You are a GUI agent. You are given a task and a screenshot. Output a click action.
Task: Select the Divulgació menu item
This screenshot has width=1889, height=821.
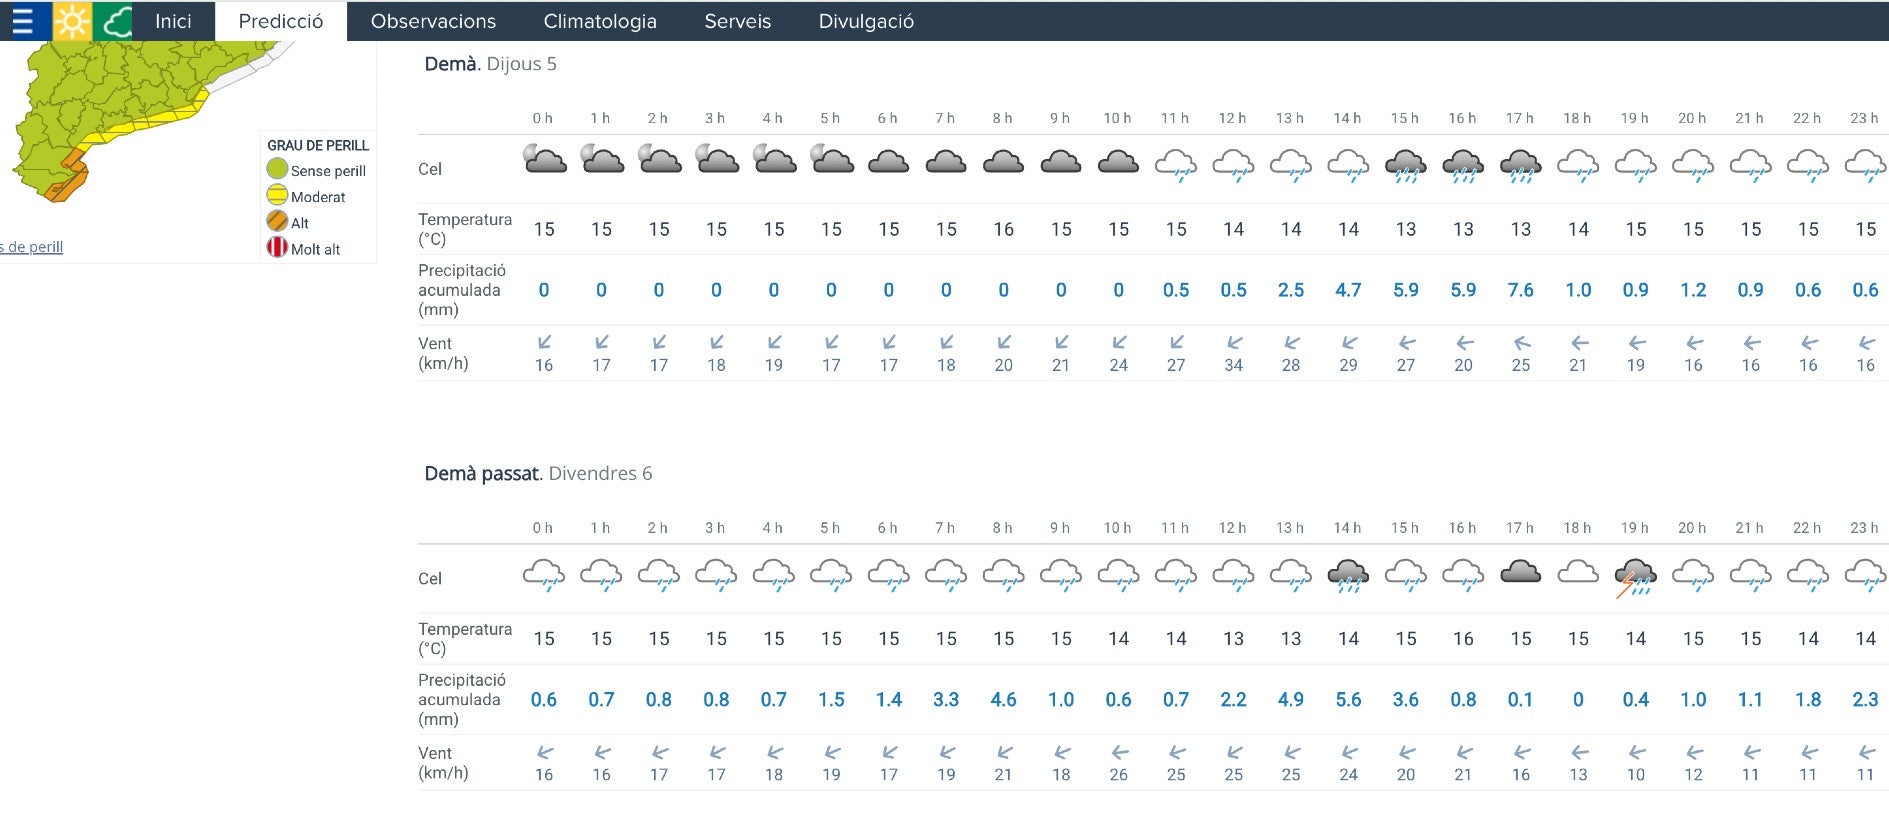(x=866, y=21)
